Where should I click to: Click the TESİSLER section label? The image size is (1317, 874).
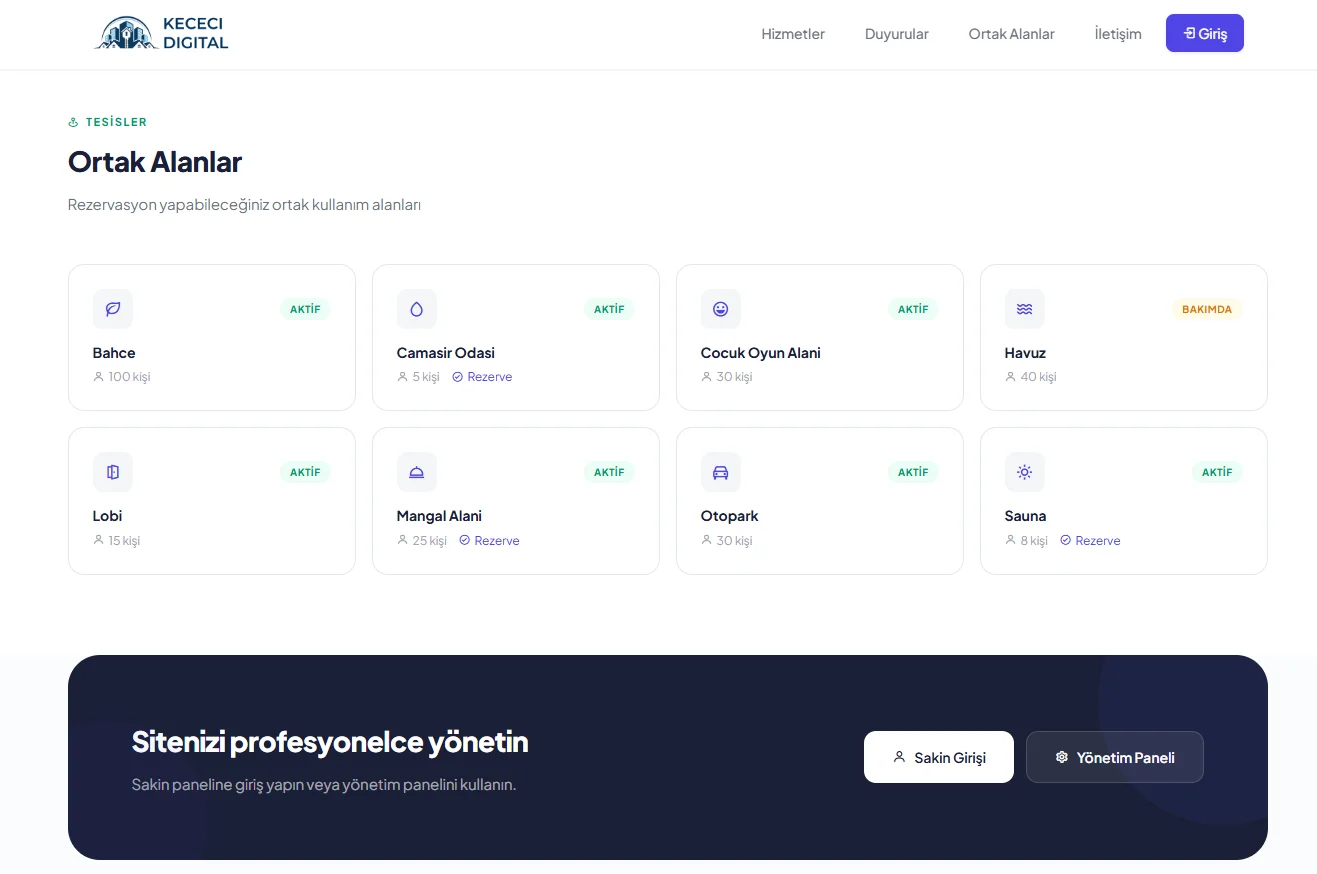pos(116,122)
